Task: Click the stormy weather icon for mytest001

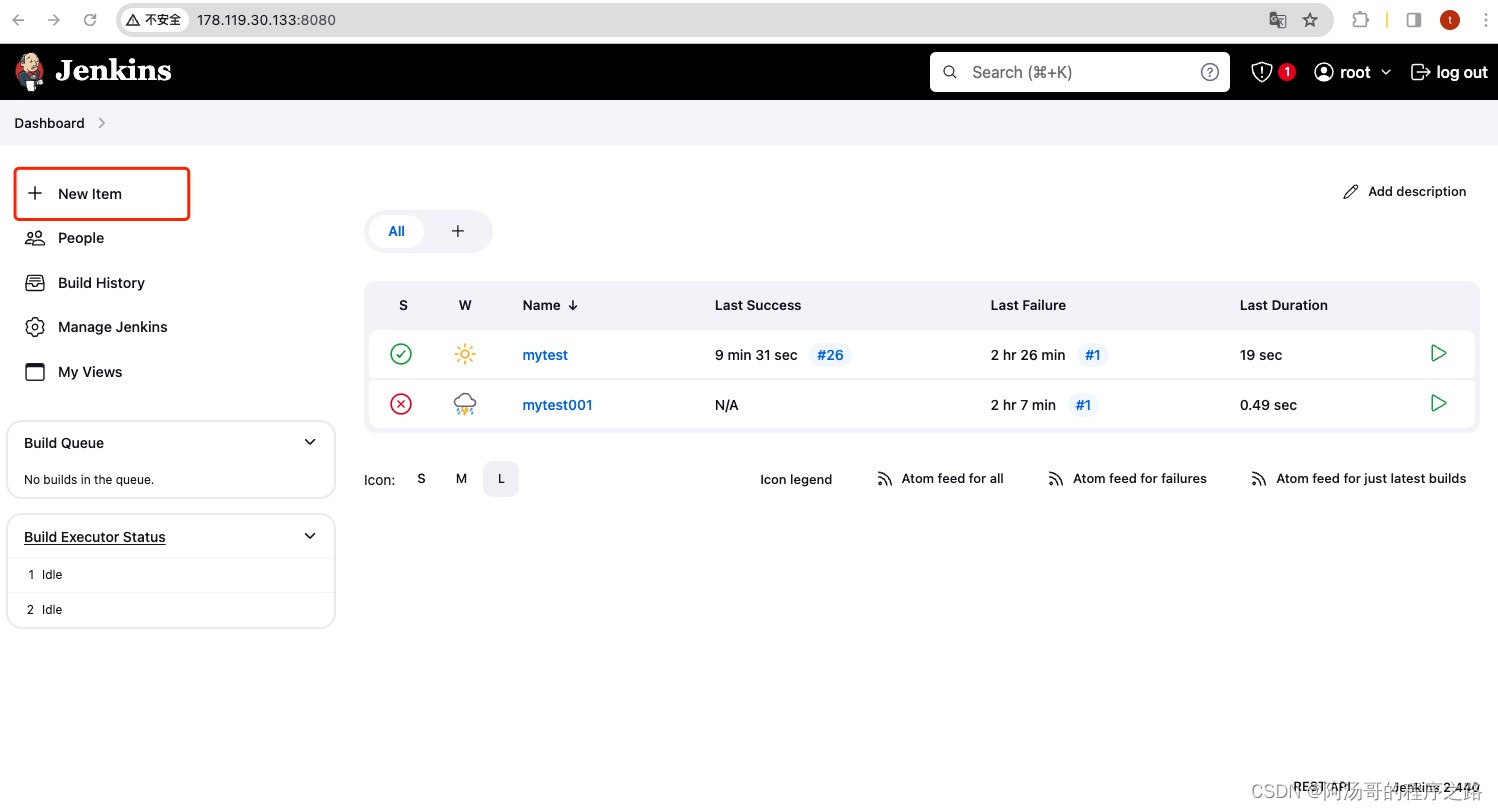Action: coord(465,404)
